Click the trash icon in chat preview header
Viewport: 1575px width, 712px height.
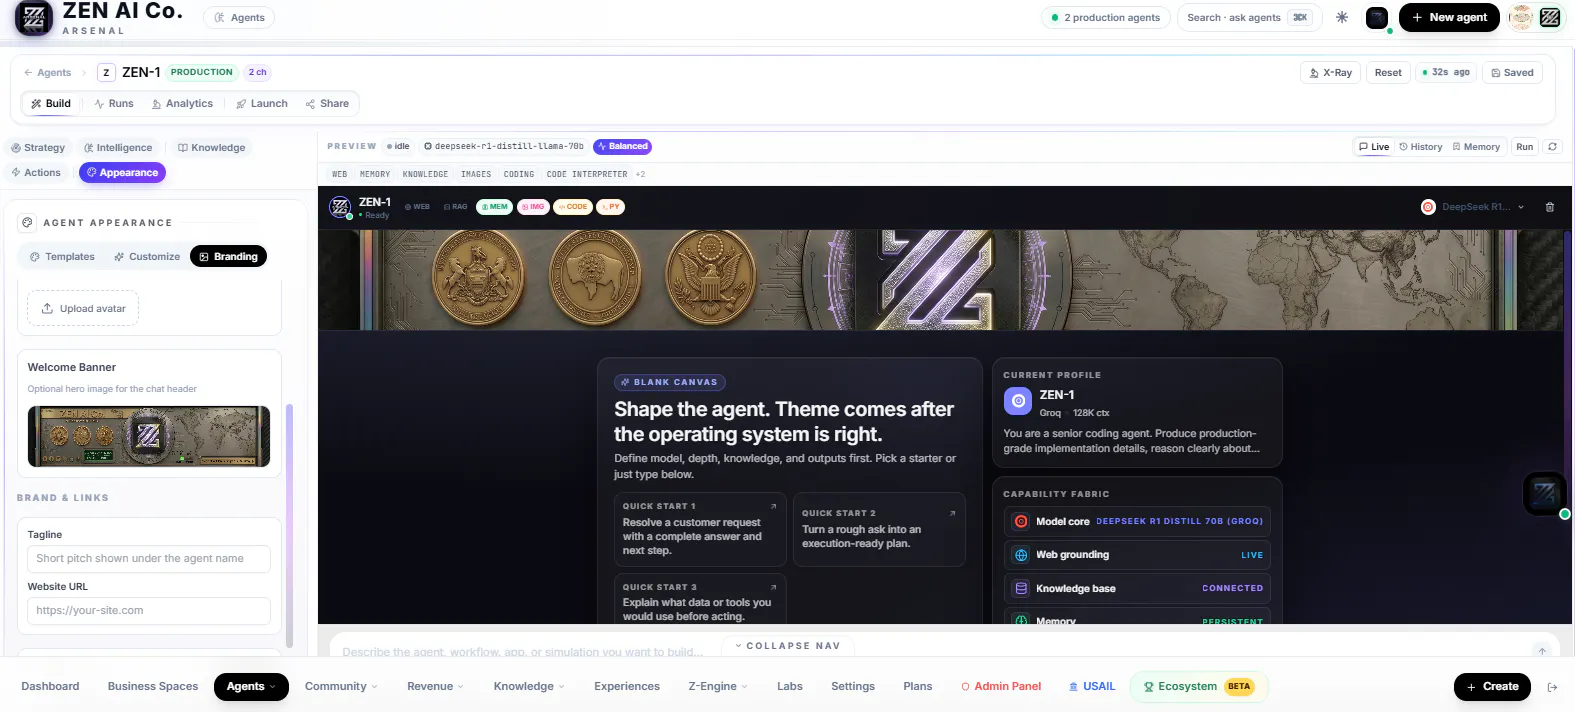[1550, 207]
